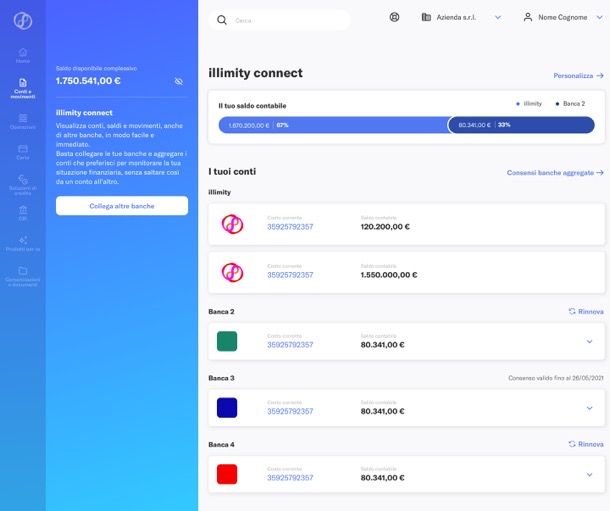This screenshot has width=610, height=511.
Task: Click illimity logo of 1.550.000,00 € account
Action: point(232,272)
